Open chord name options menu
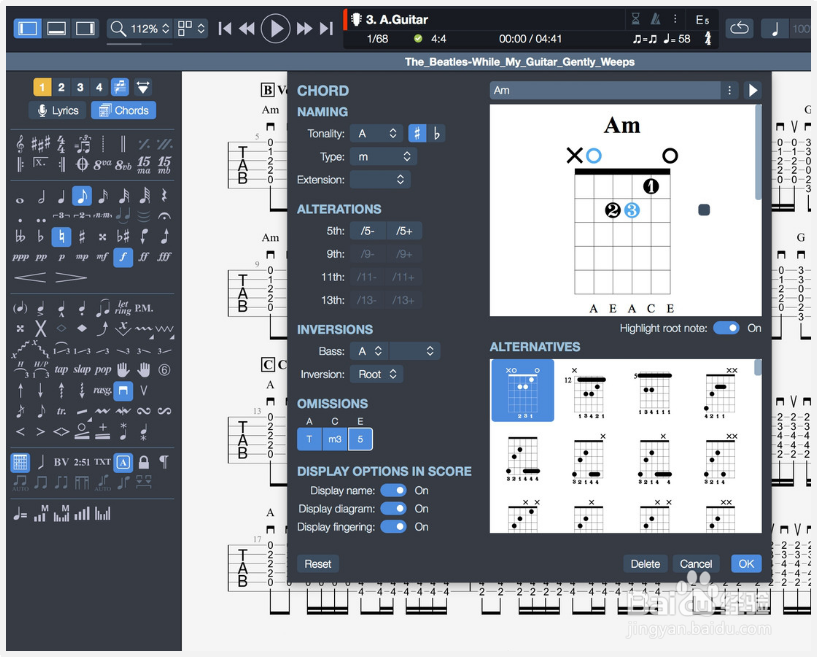The height and width of the screenshot is (657, 817). [729, 90]
